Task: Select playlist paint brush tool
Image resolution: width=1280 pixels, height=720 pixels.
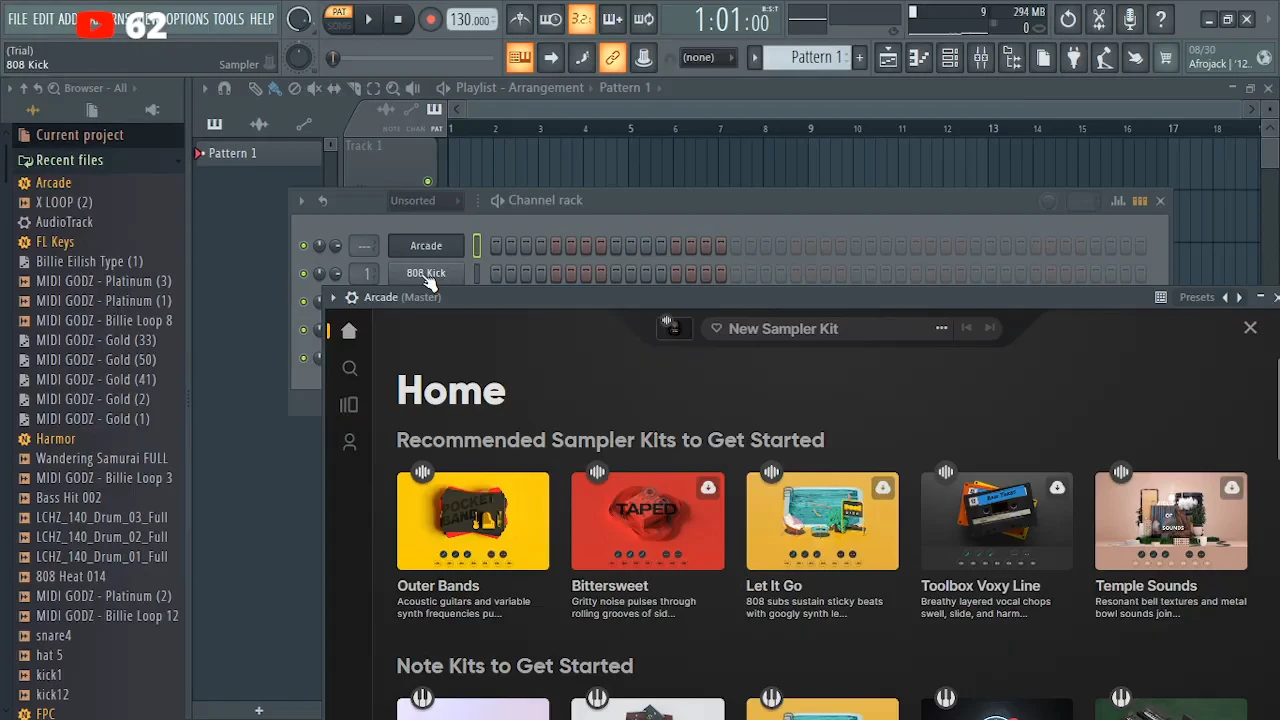Action: click(274, 88)
